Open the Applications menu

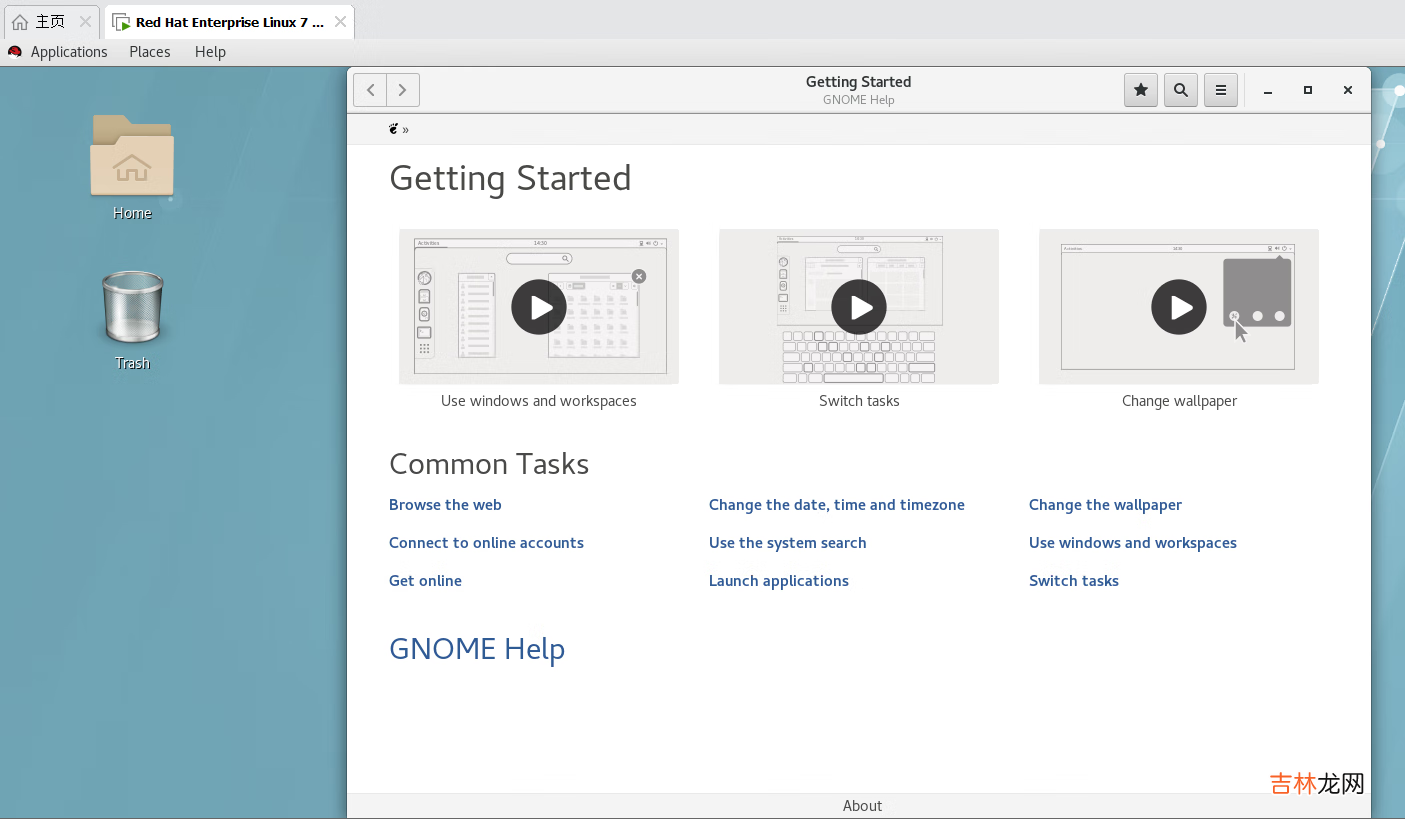point(68,52)
